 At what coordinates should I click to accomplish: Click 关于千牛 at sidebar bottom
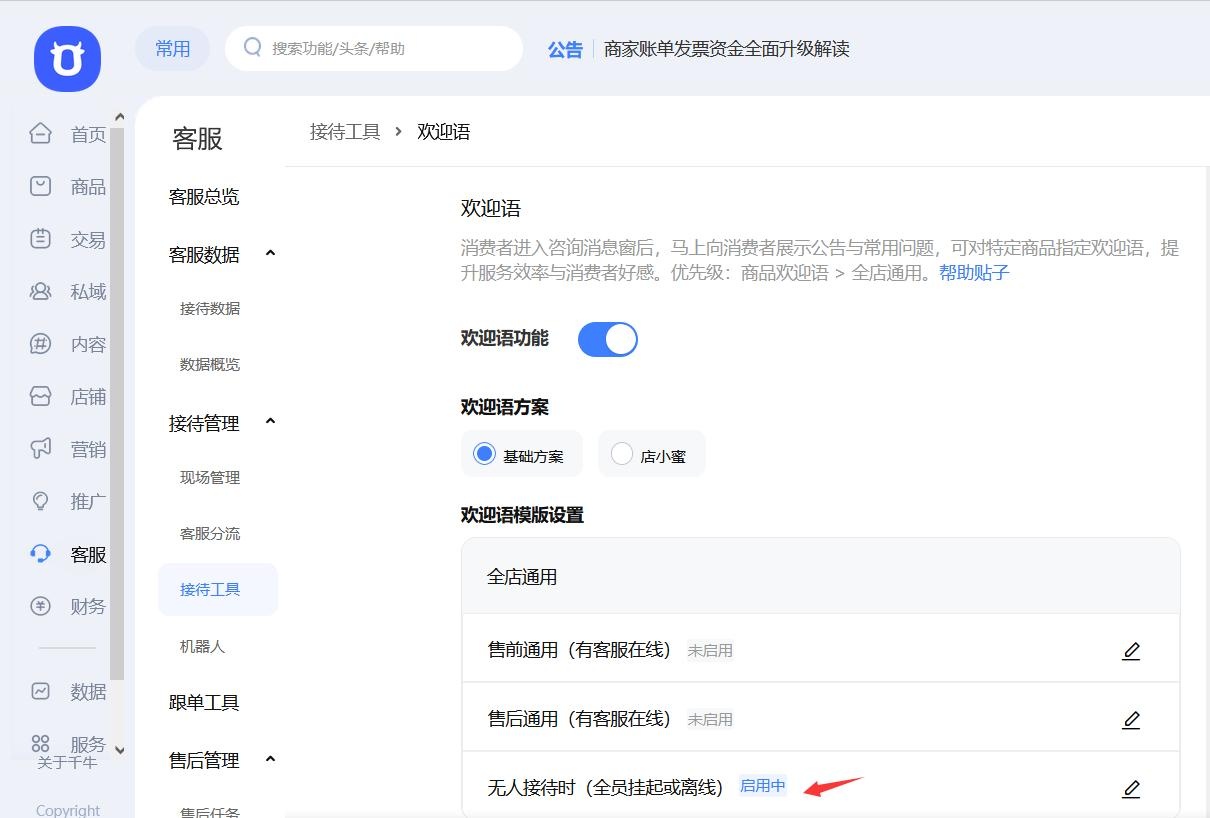[x=67, y=762]
